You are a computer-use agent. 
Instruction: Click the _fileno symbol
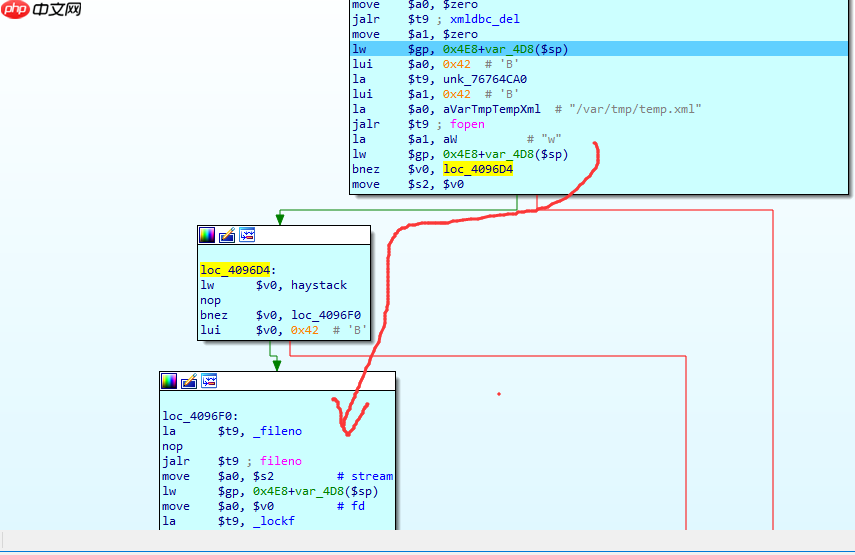(277, 431)
